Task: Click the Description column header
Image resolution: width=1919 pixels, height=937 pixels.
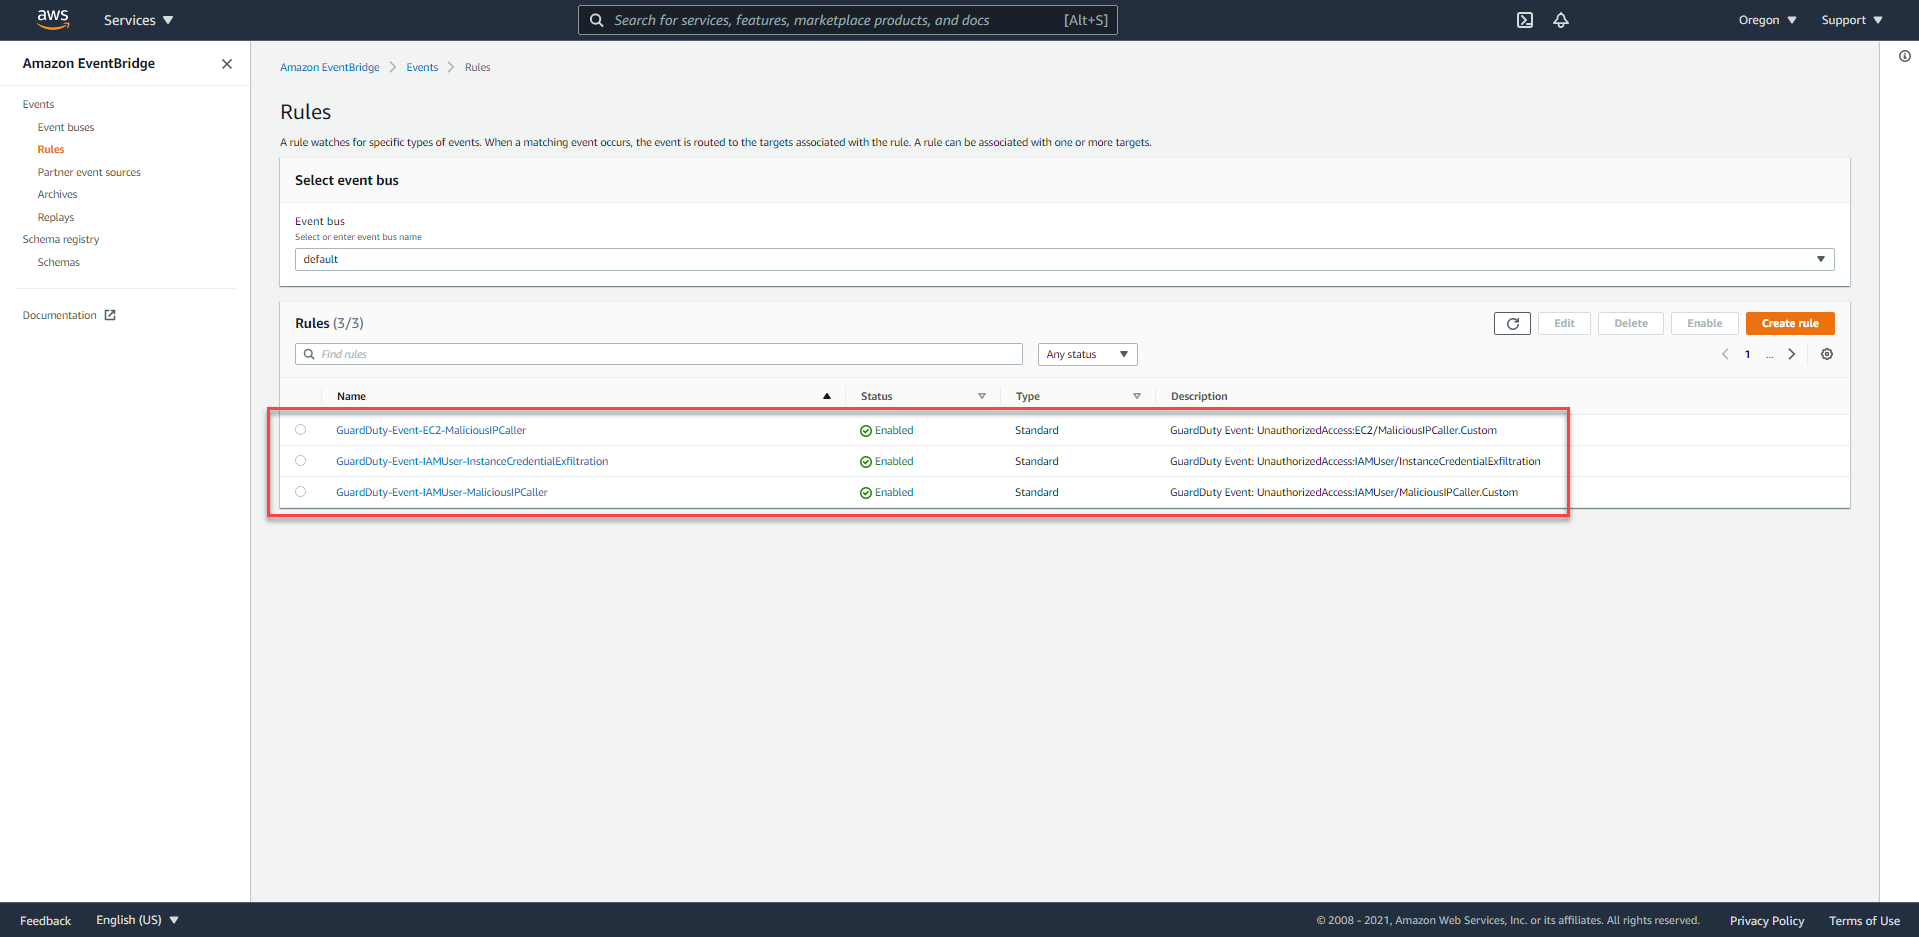Action: (1199, 396)
